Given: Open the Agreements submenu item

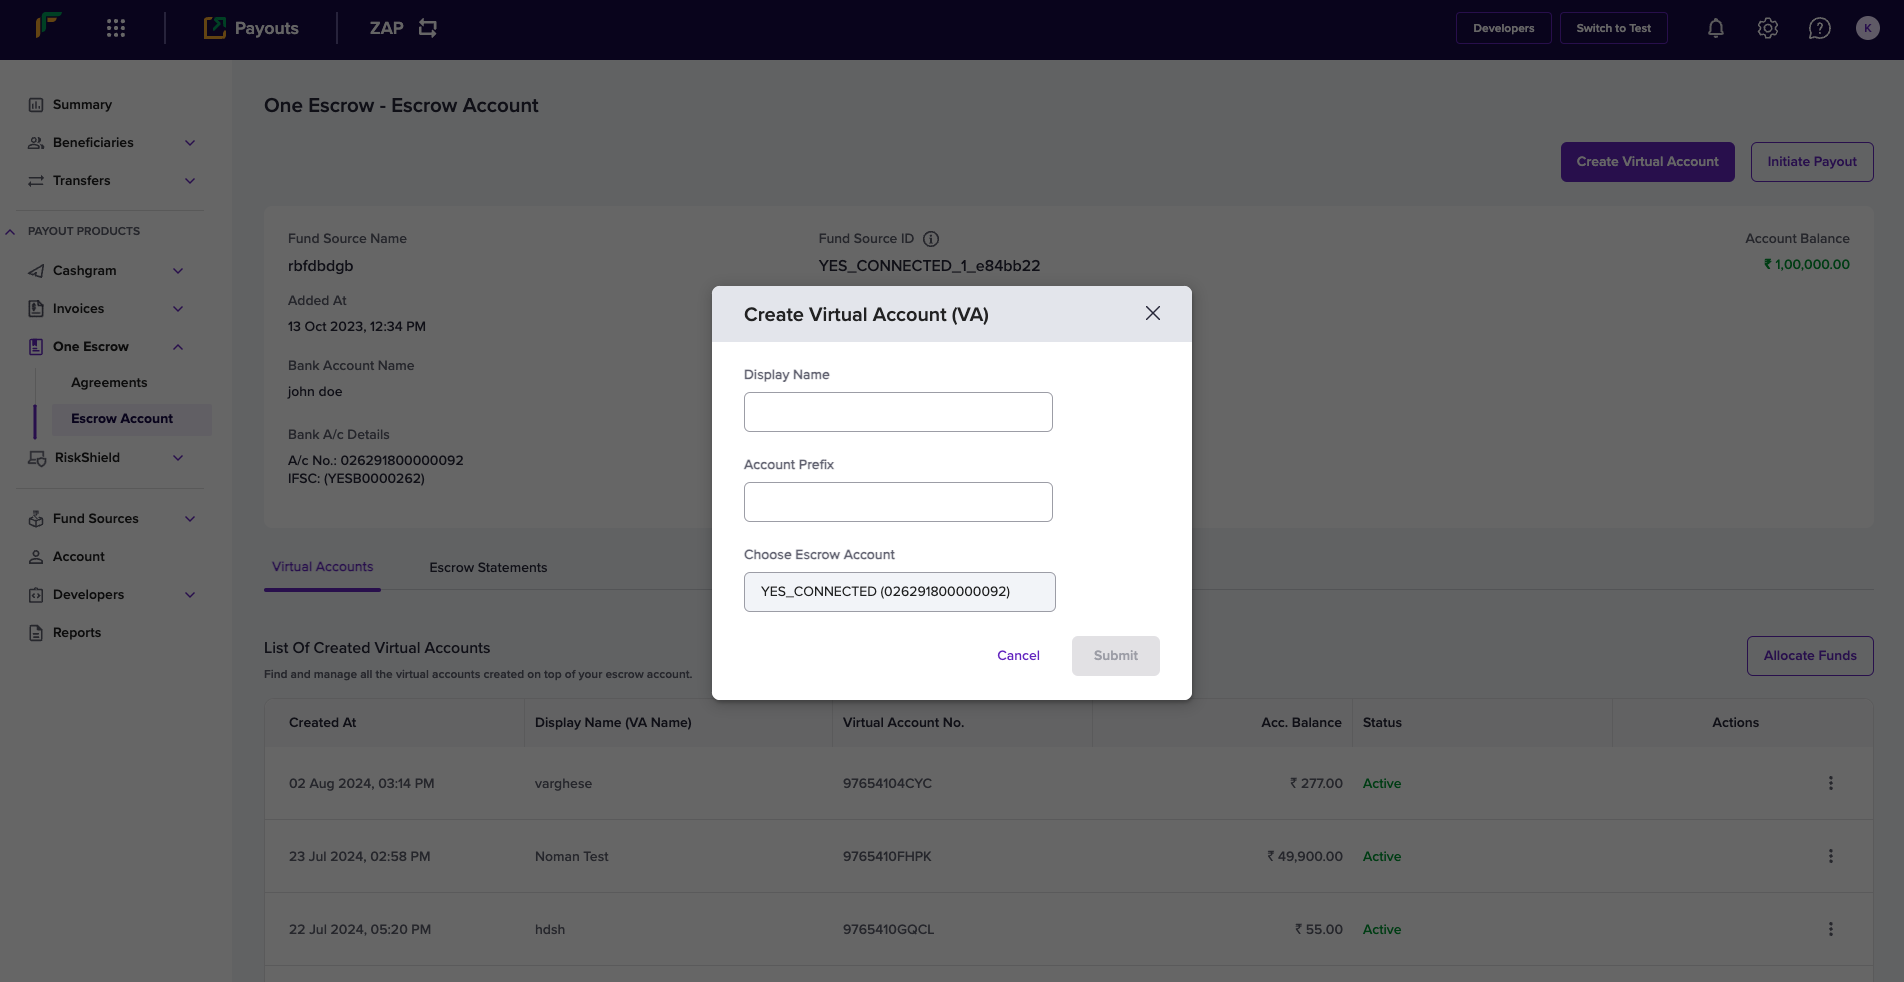Looking at the screenshot, I should tap(109, 383).
